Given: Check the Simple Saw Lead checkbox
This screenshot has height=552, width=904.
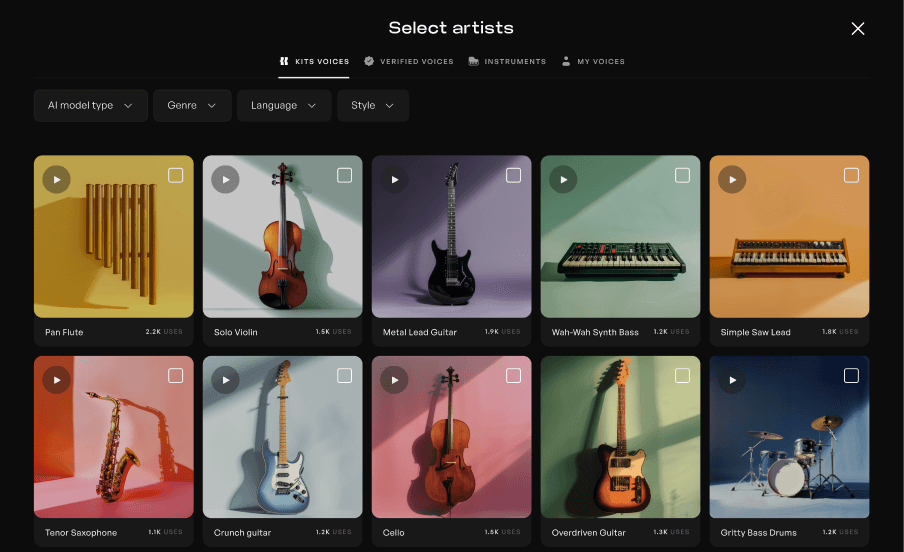Looking at the screenshot, I should tap(851, 175).
